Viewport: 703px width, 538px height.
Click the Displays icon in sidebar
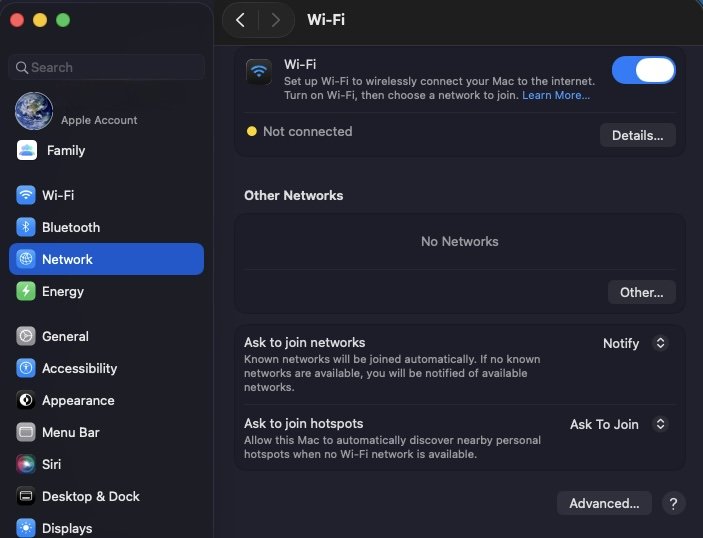pyautogui.click(x=26, y=528)
